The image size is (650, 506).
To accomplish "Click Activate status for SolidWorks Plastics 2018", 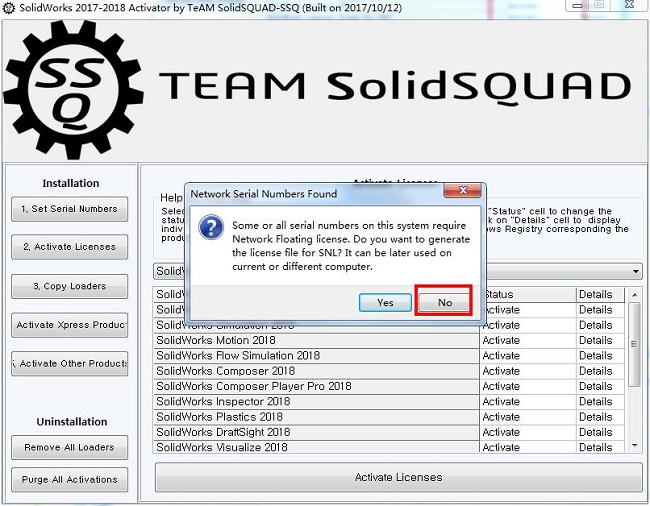I will [528, 417].
